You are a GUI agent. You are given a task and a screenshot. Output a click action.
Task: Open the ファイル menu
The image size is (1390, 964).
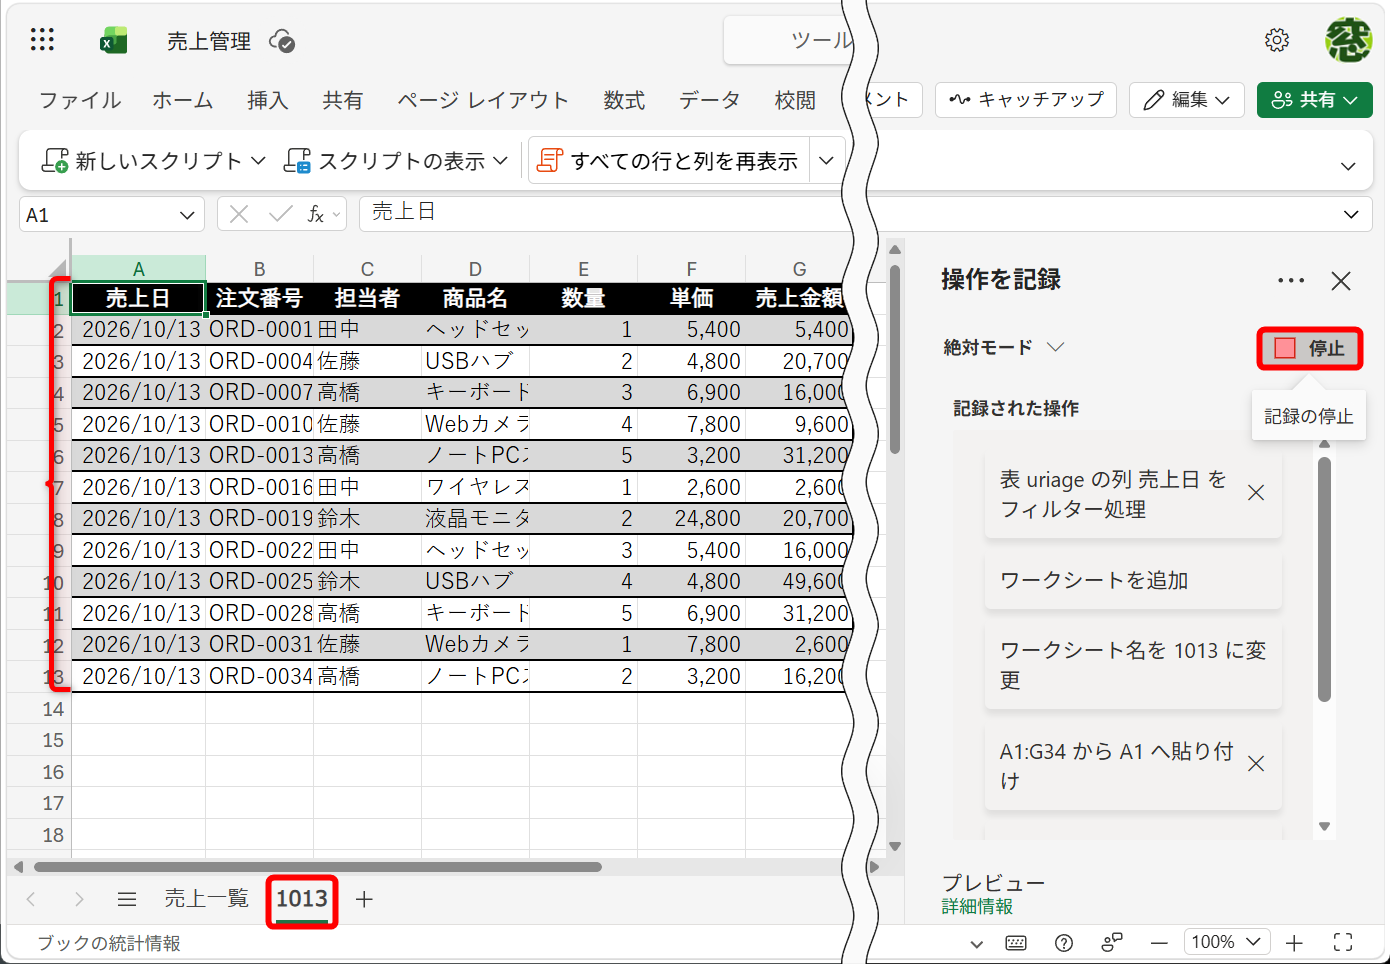click(80, 100)
